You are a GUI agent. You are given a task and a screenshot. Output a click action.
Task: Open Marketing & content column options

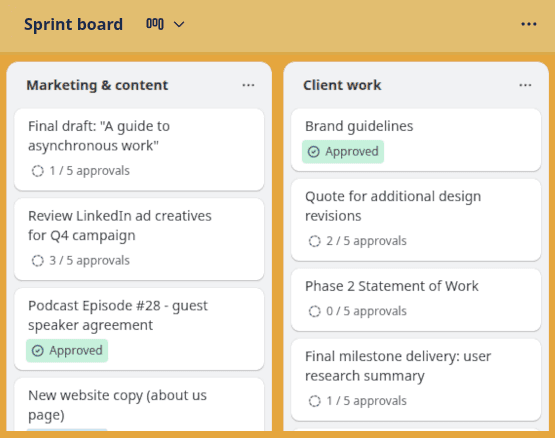point(248,85)
